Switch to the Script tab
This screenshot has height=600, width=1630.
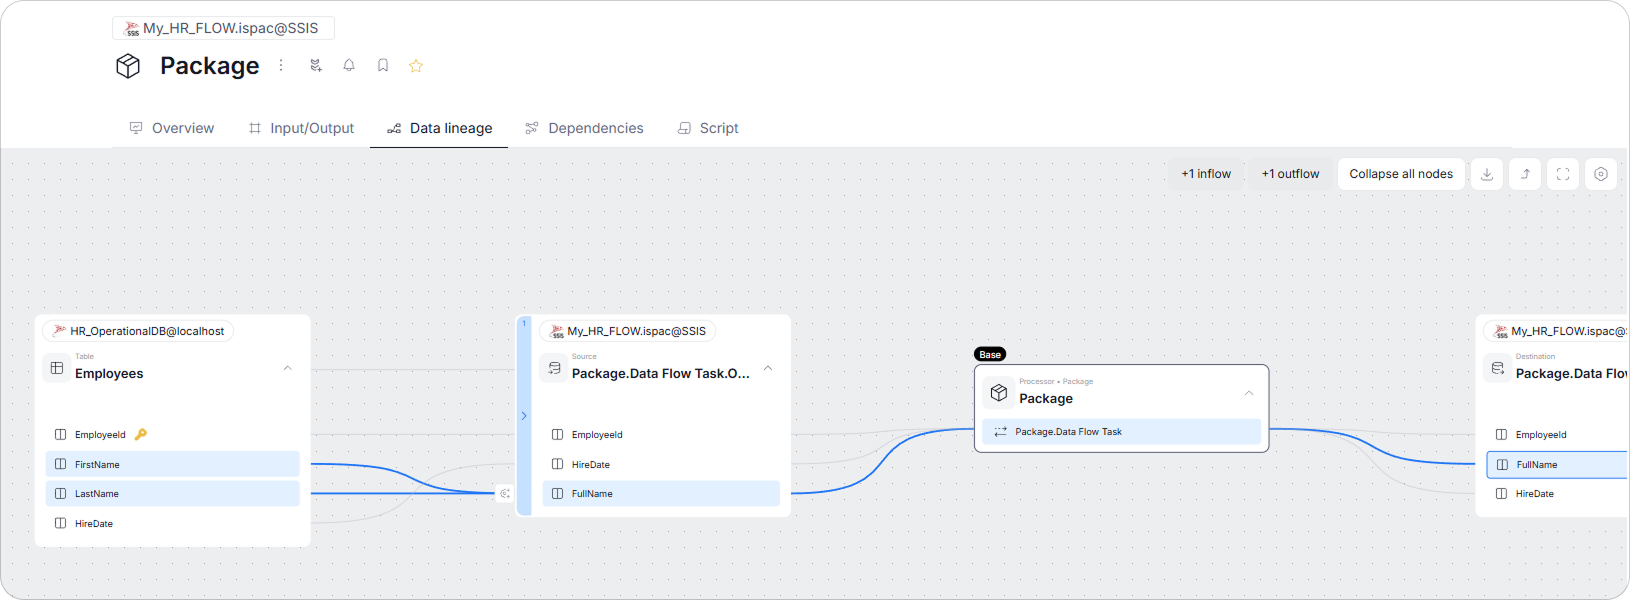click(708, 128)
